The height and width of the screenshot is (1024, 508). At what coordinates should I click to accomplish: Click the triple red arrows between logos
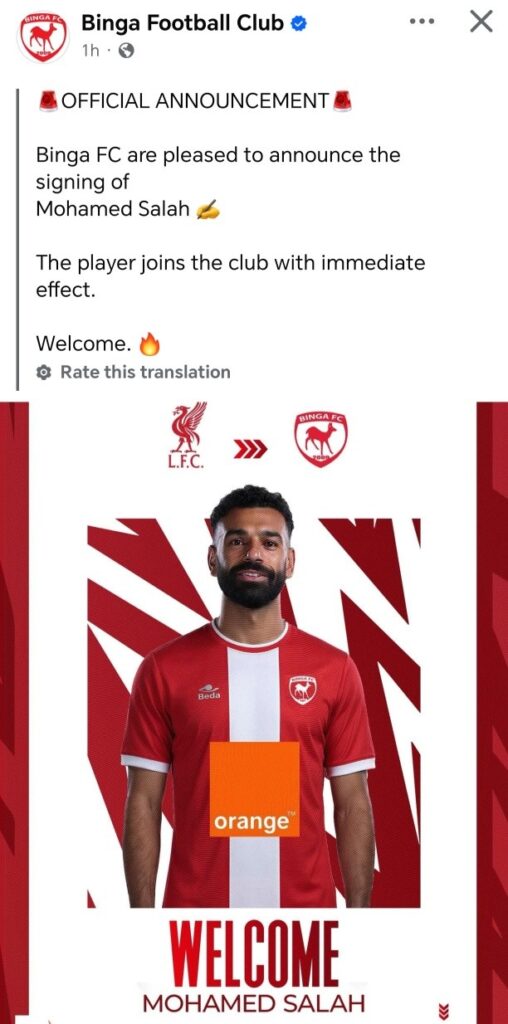coord(251,449)
